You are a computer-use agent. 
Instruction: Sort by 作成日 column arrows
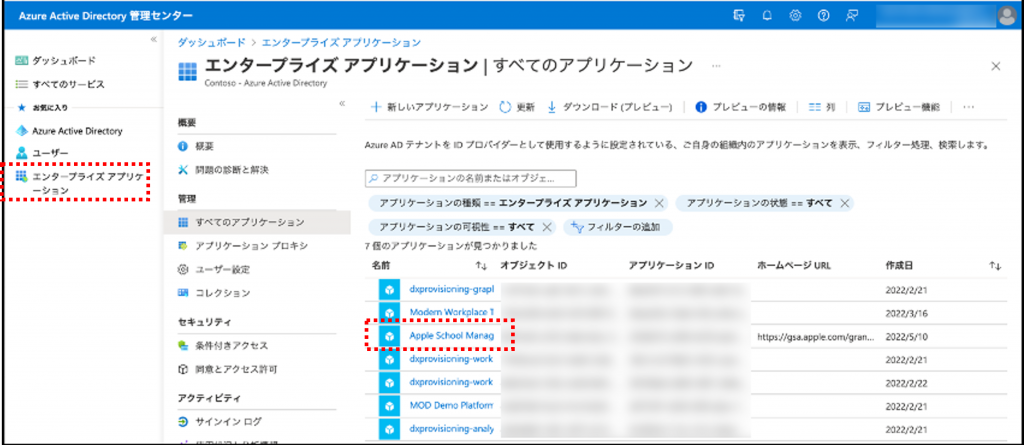click(x=995, y=266)
